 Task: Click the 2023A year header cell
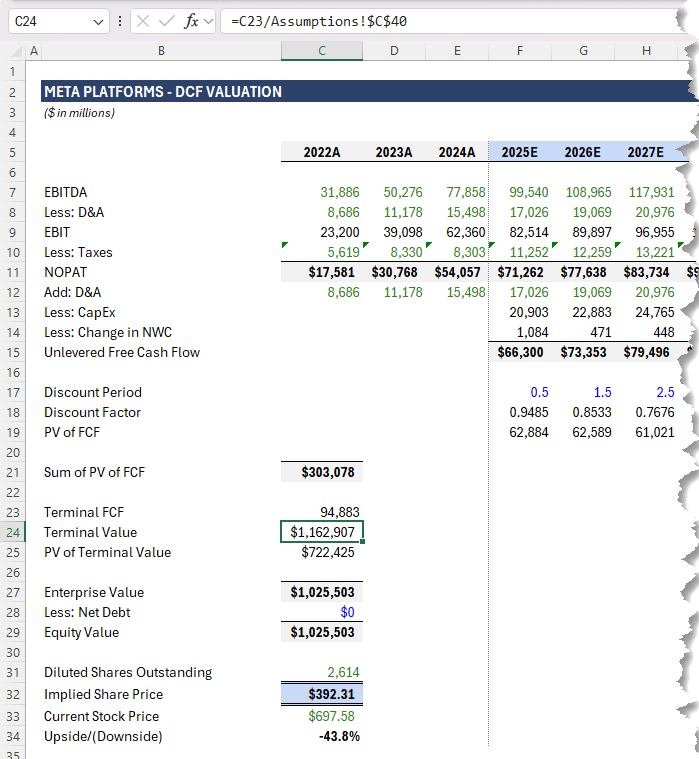click(x=394, y=152)
